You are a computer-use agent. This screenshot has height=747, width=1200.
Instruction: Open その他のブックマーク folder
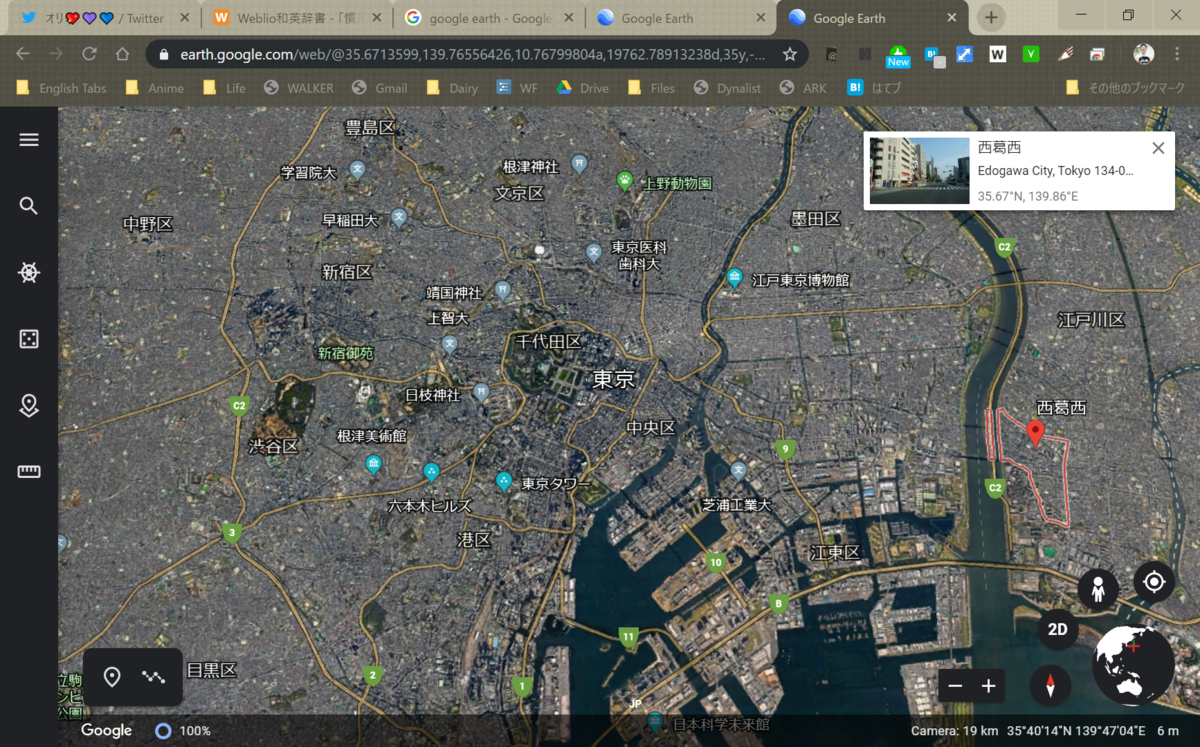(1125, 88)
